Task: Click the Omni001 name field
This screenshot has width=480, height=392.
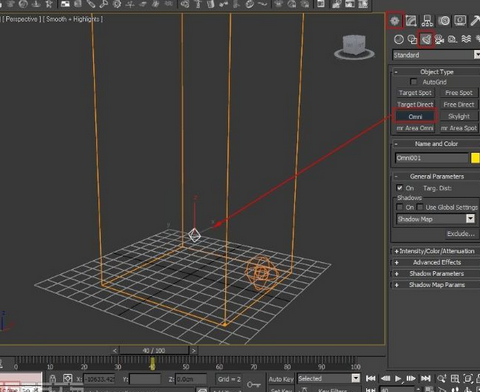Action: 432,158
